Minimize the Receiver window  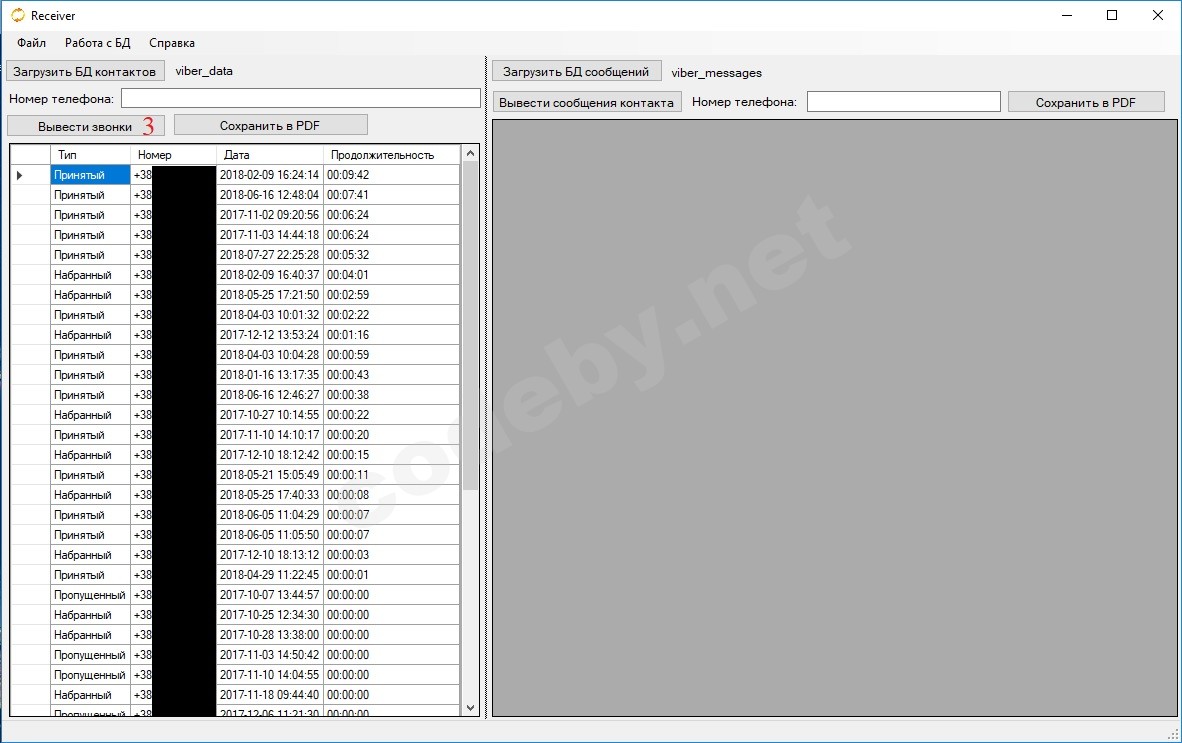[1067, 15]
